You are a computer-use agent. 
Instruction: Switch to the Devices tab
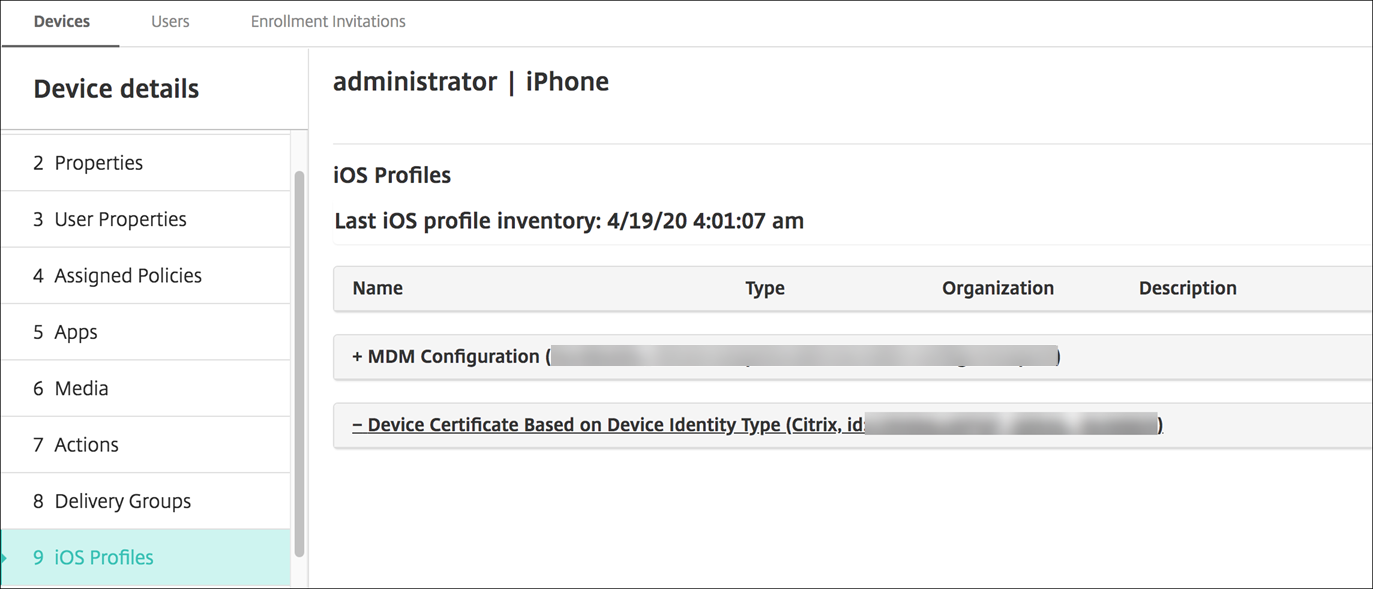coord(61,21)
